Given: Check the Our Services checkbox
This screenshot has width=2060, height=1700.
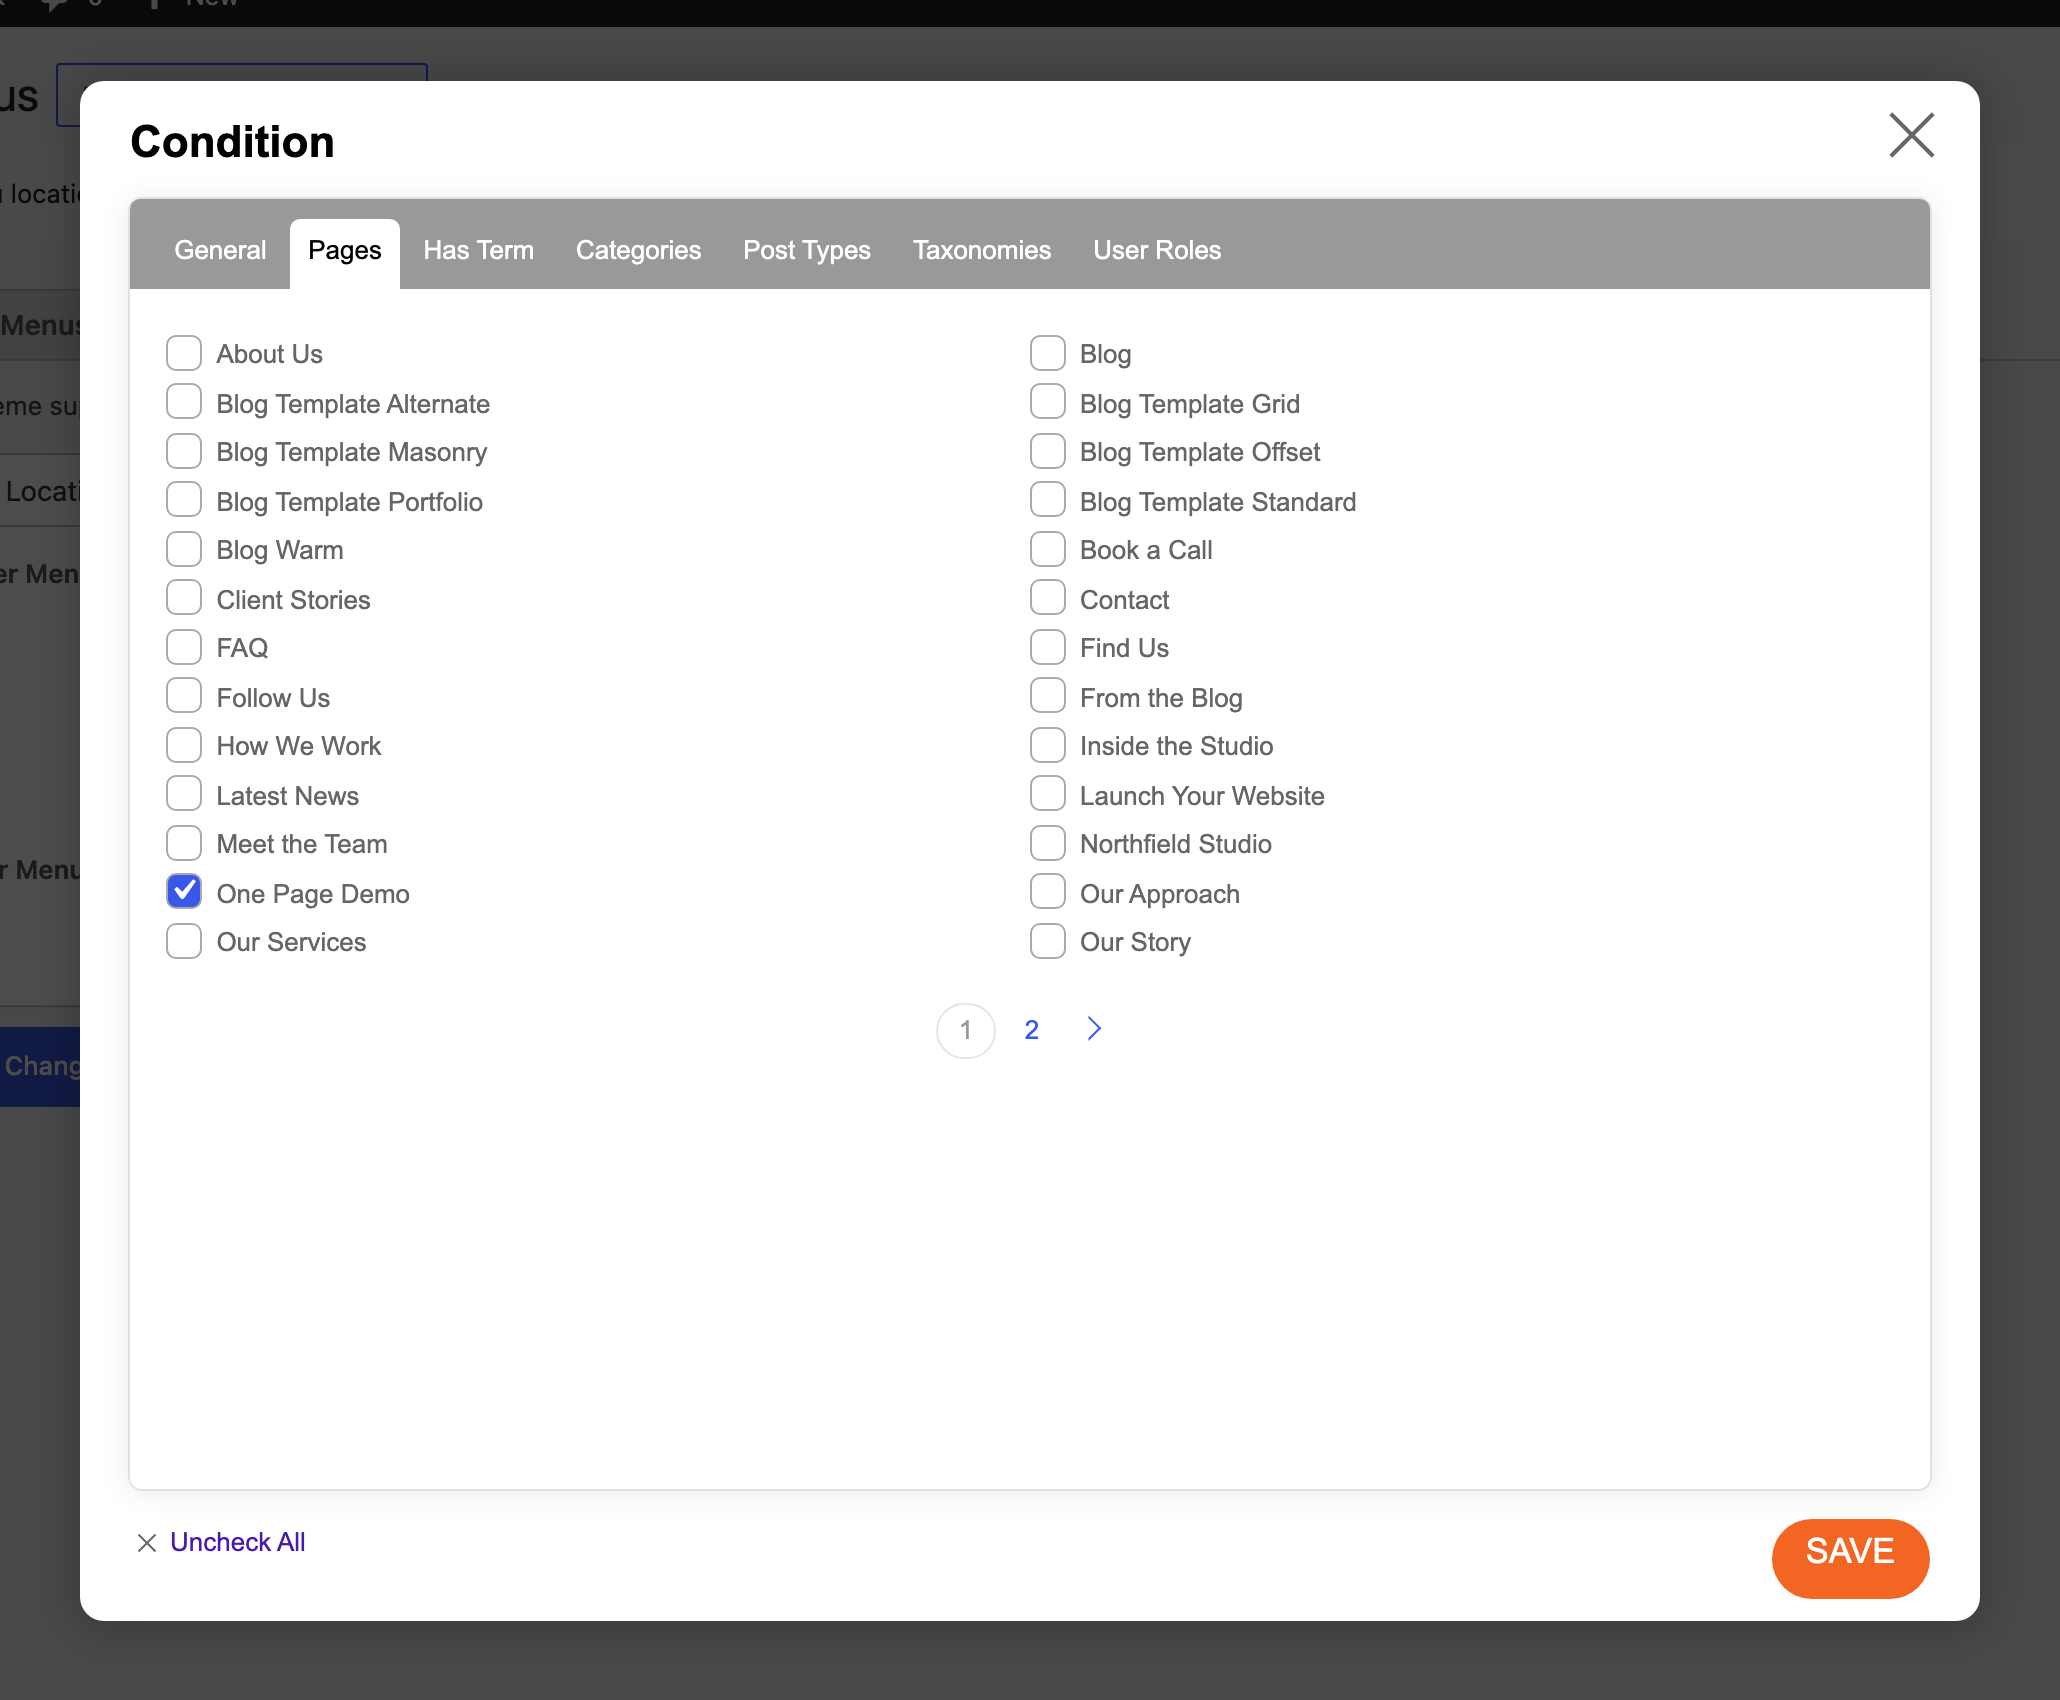Looking at the screenshot, I should click(184, 941).
